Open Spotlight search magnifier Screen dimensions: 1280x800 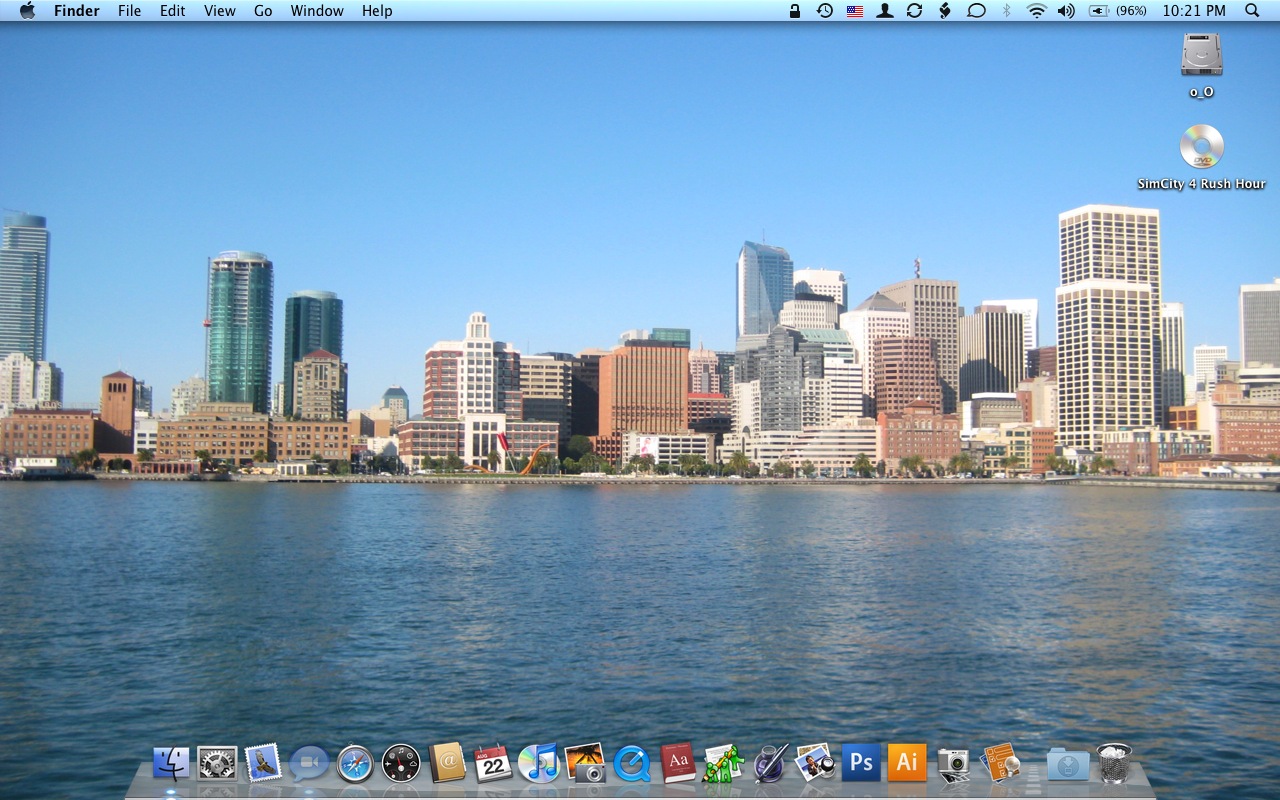[1252, 11]
